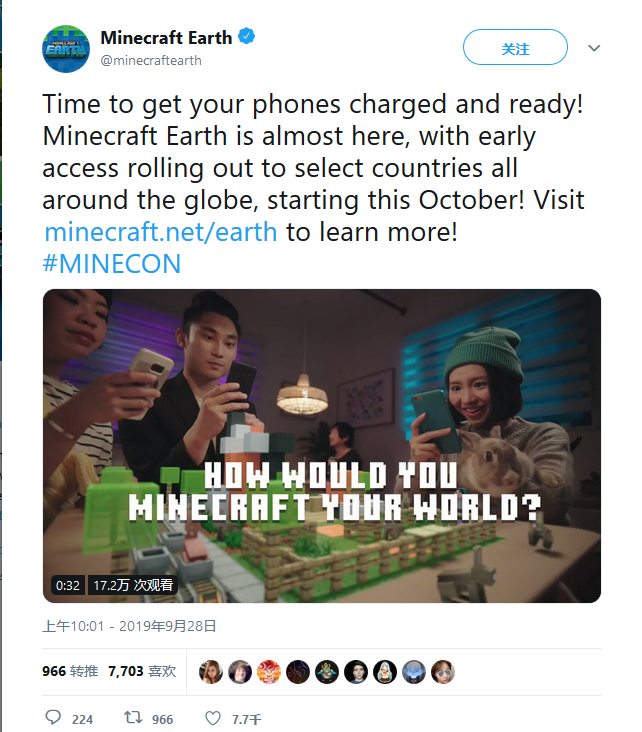
Task: Click the reply speech bubble icon
Action: tap(54, 718)
